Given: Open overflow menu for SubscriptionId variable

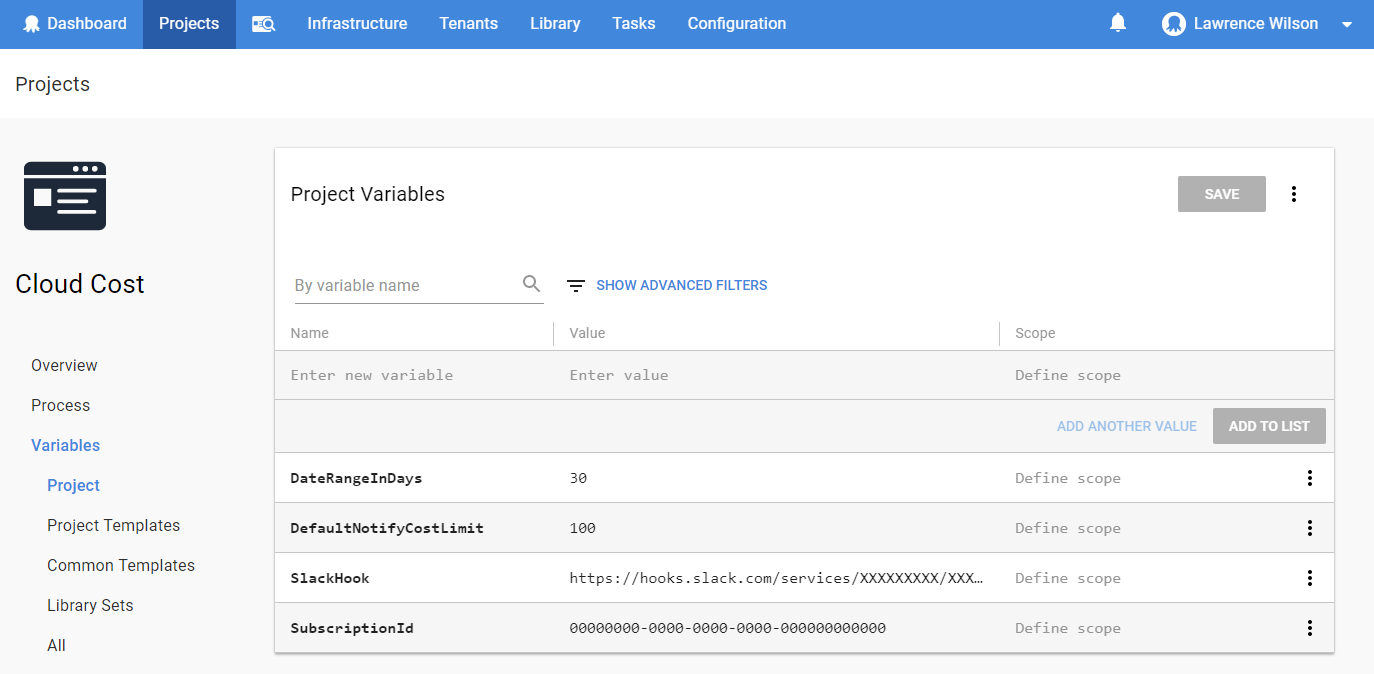Looking at the screenshot, I should [x=1310, y=627].
